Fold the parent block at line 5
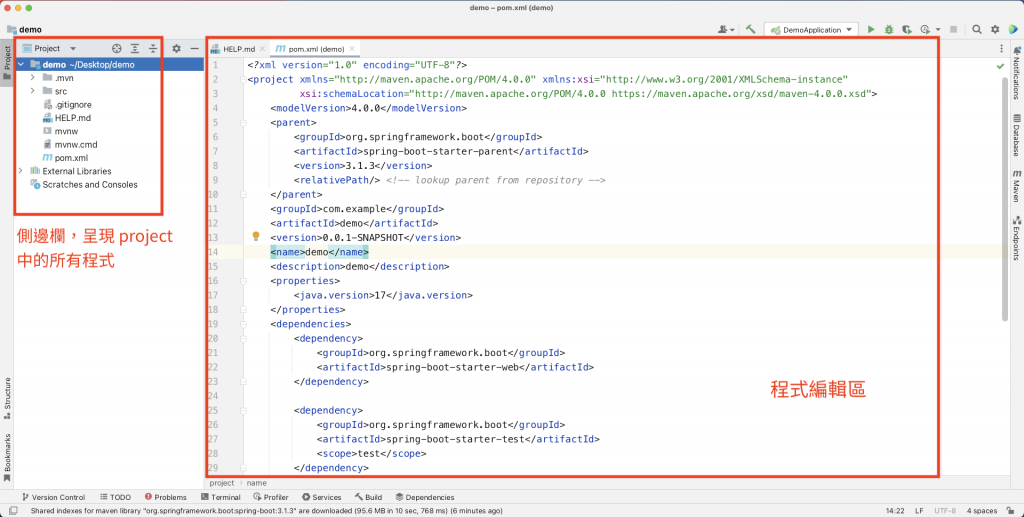The width and height of the screenshot is (1024, 517). (x=243, y=123)
